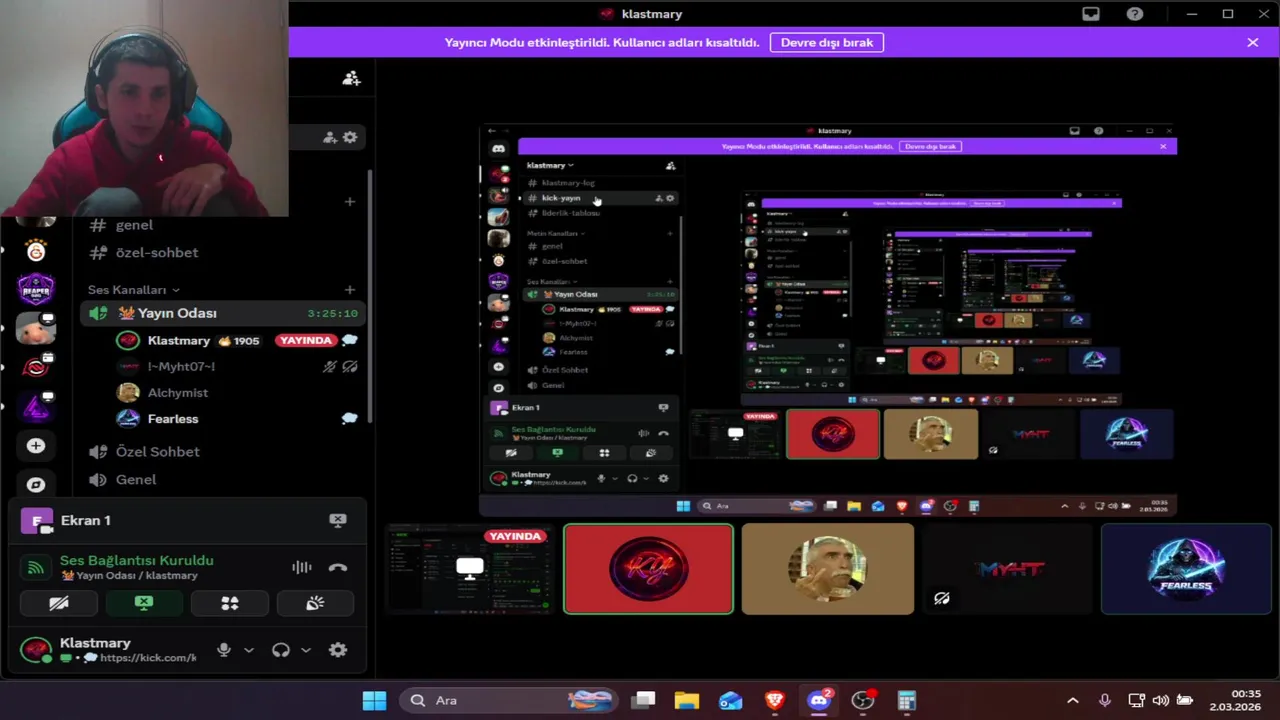This screenshot has height=720, width=1280.
Task: Open the hamster avatar server icon
Action: [36, 329]
